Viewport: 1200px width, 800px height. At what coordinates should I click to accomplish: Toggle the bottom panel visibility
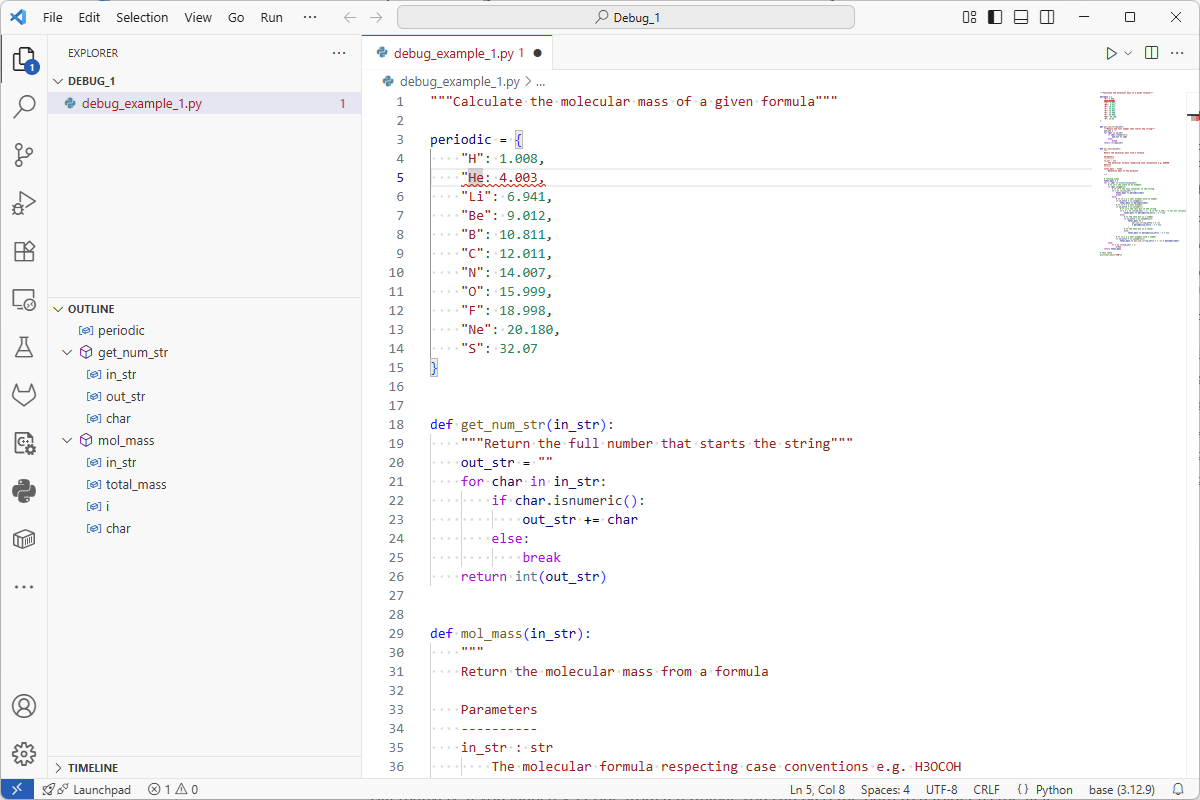click(x=1020, y=16)
